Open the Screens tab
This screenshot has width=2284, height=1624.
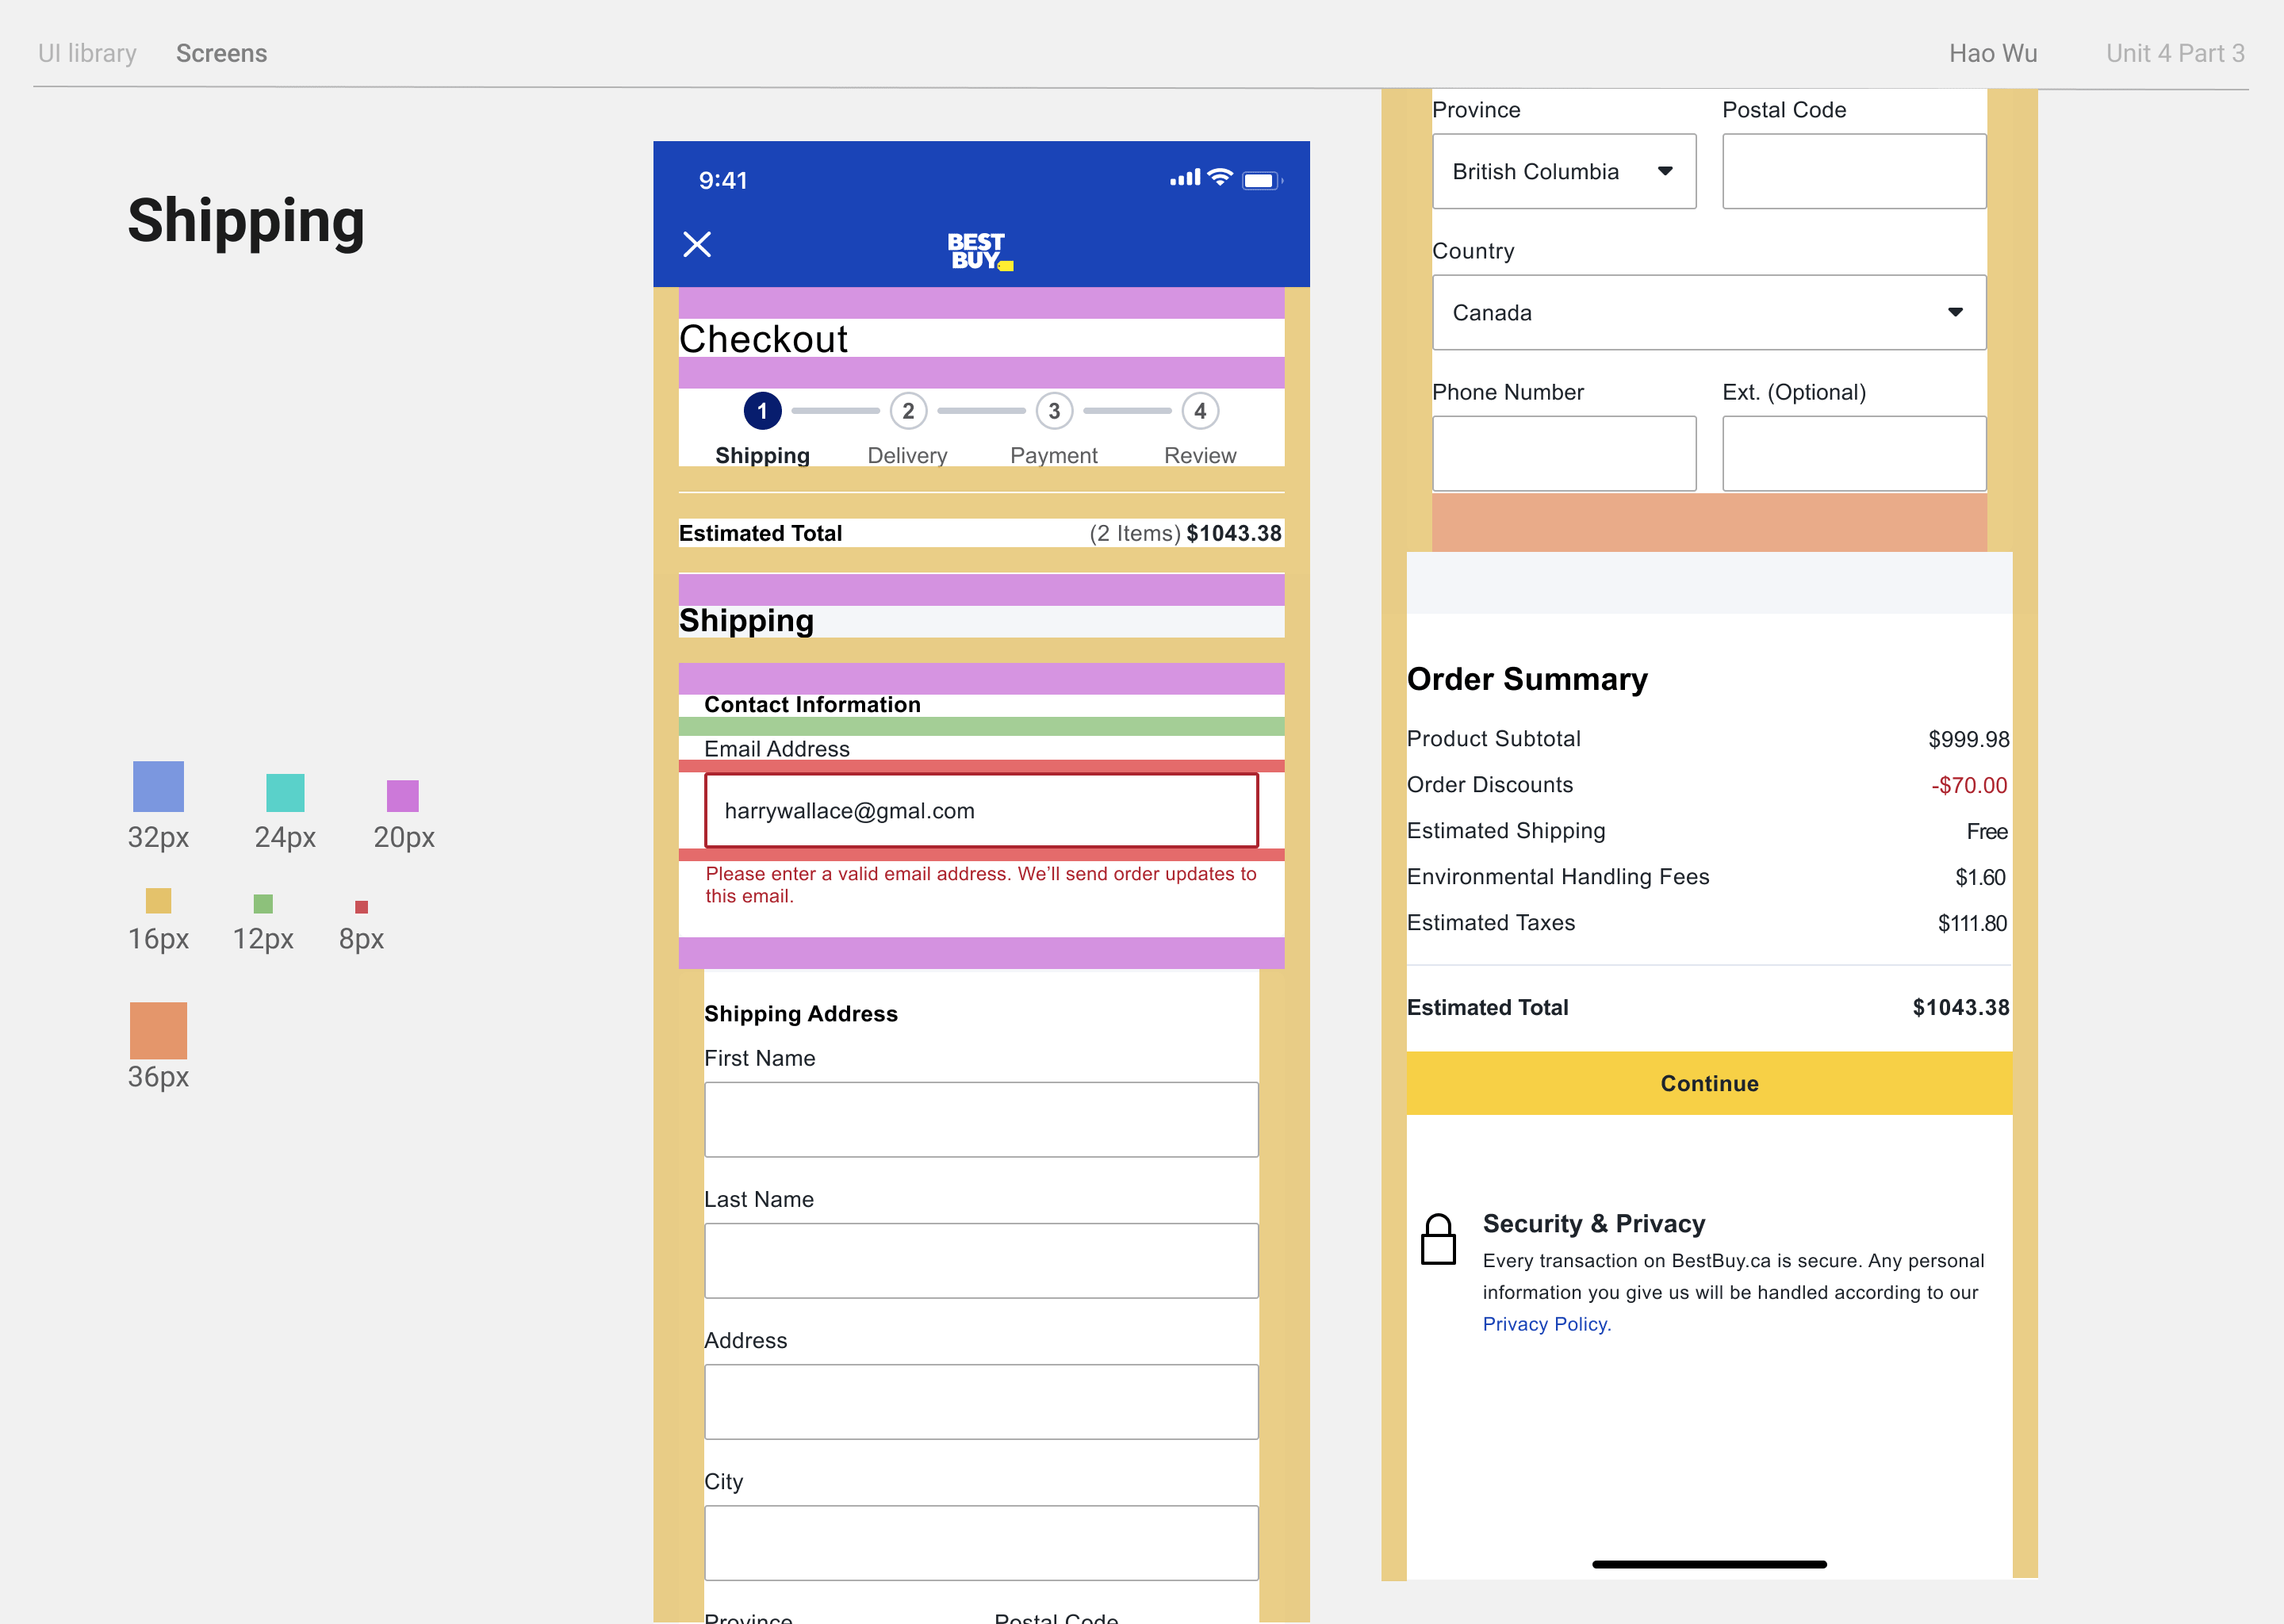point(221,53)
